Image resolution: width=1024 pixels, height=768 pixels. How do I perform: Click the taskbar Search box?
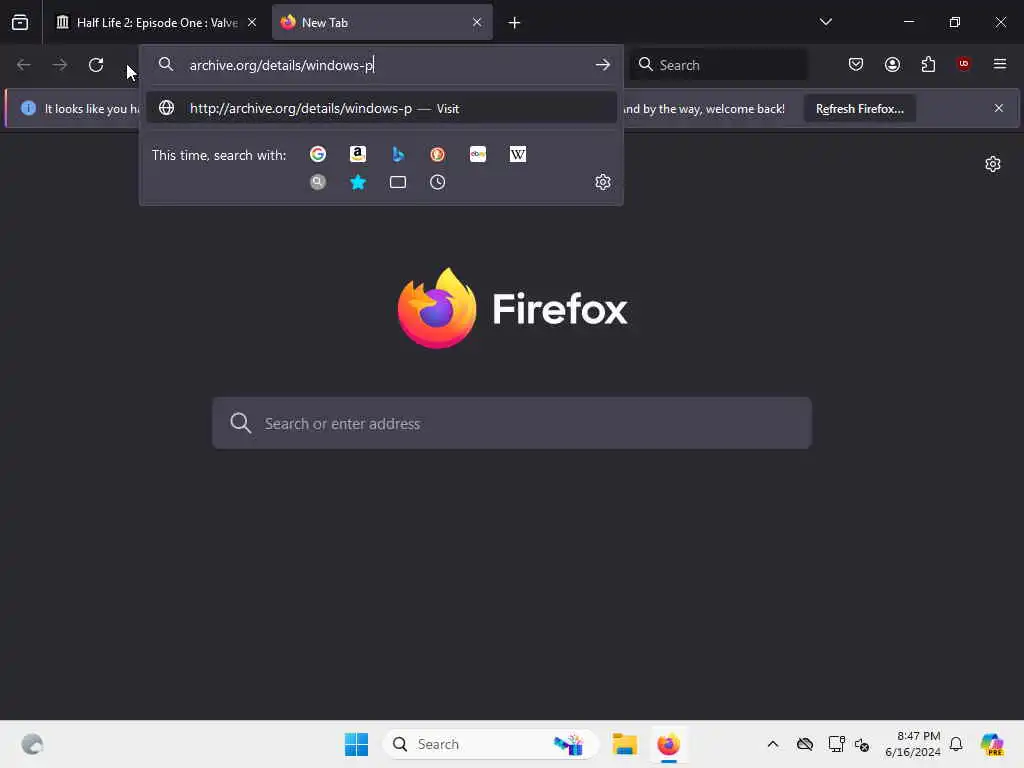tap(490, 744)
